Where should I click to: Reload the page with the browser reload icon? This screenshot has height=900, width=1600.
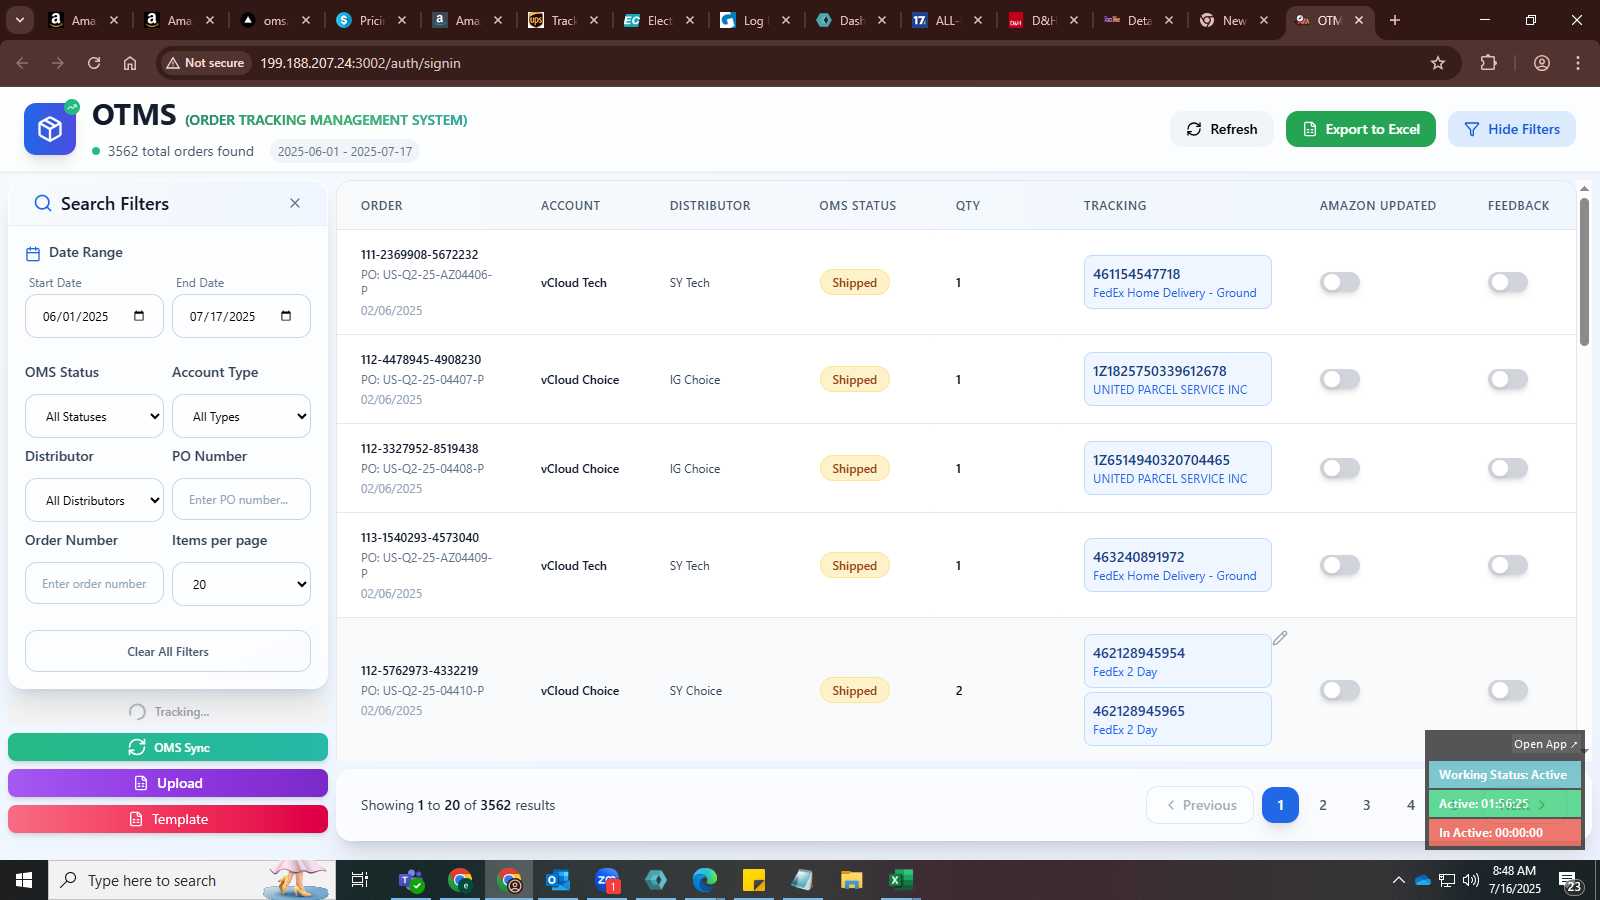click(x=94, y=63)
